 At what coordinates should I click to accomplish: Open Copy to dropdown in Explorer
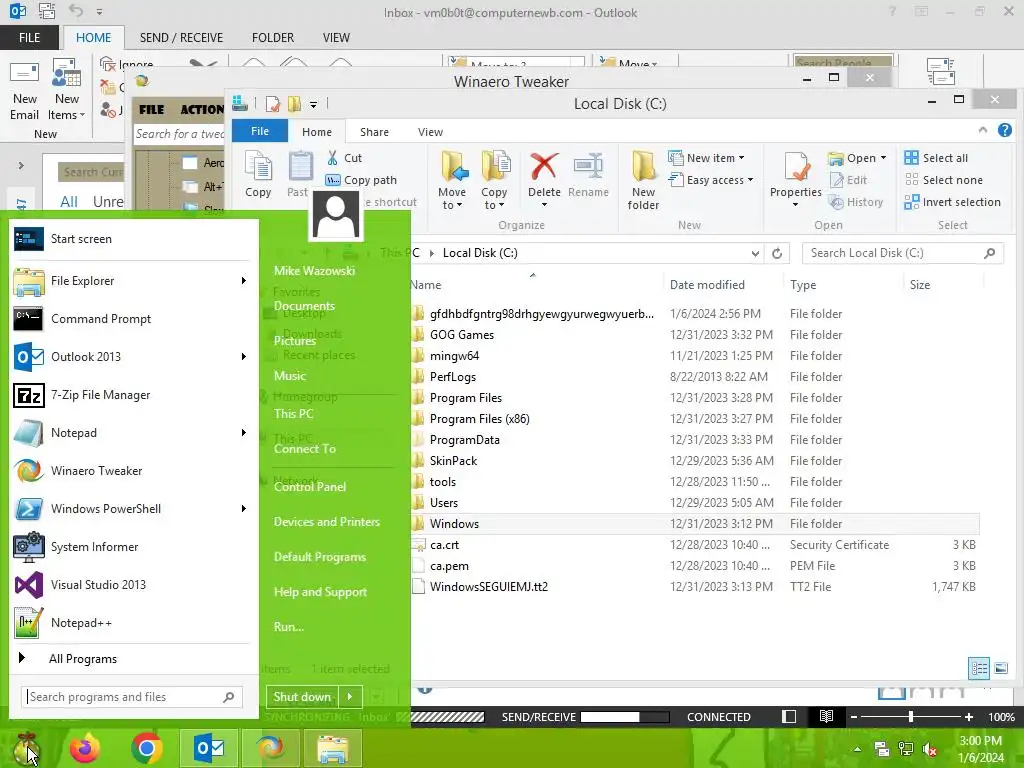pyautogui.click(x=494, y=199)
